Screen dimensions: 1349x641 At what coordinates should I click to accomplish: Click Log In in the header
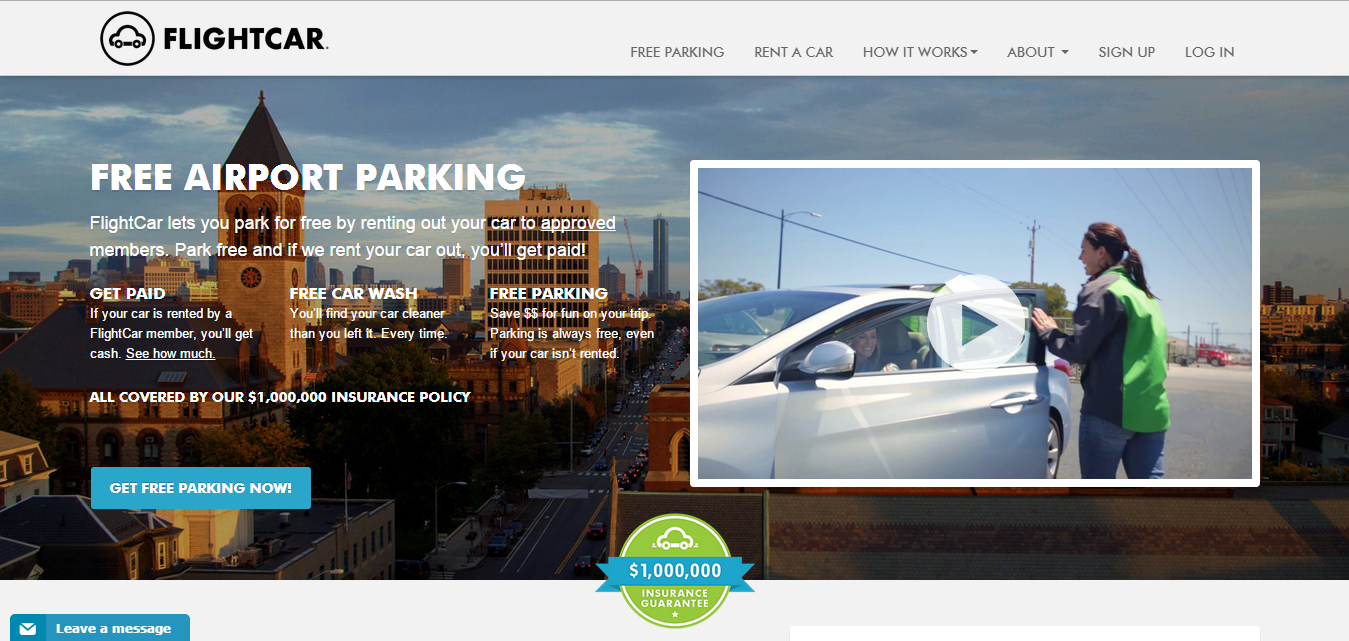tap(1209, 52)
